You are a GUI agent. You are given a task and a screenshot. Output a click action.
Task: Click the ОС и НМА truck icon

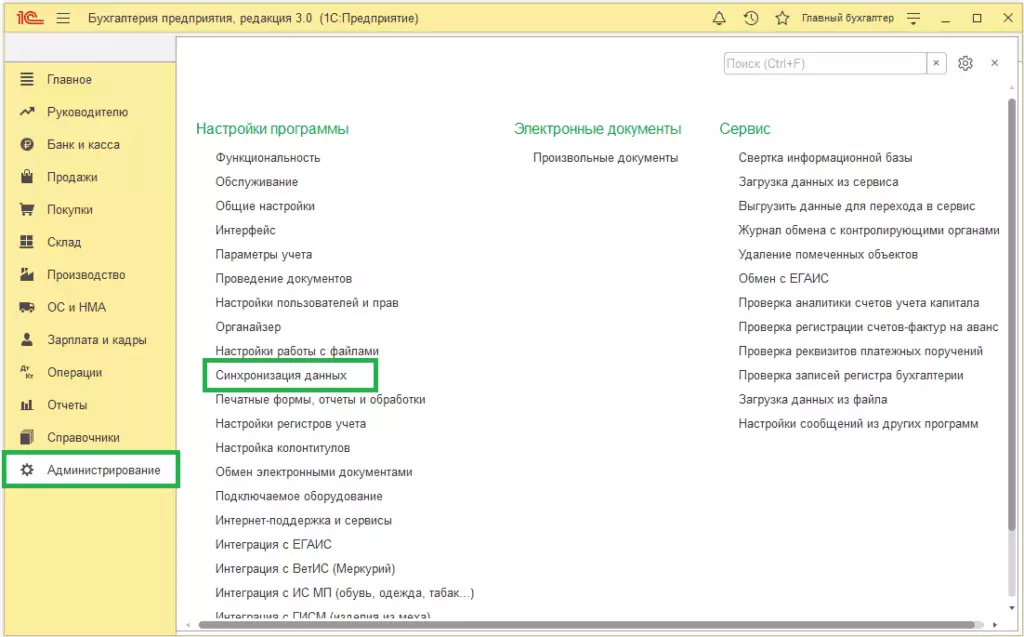click(27, 307)
